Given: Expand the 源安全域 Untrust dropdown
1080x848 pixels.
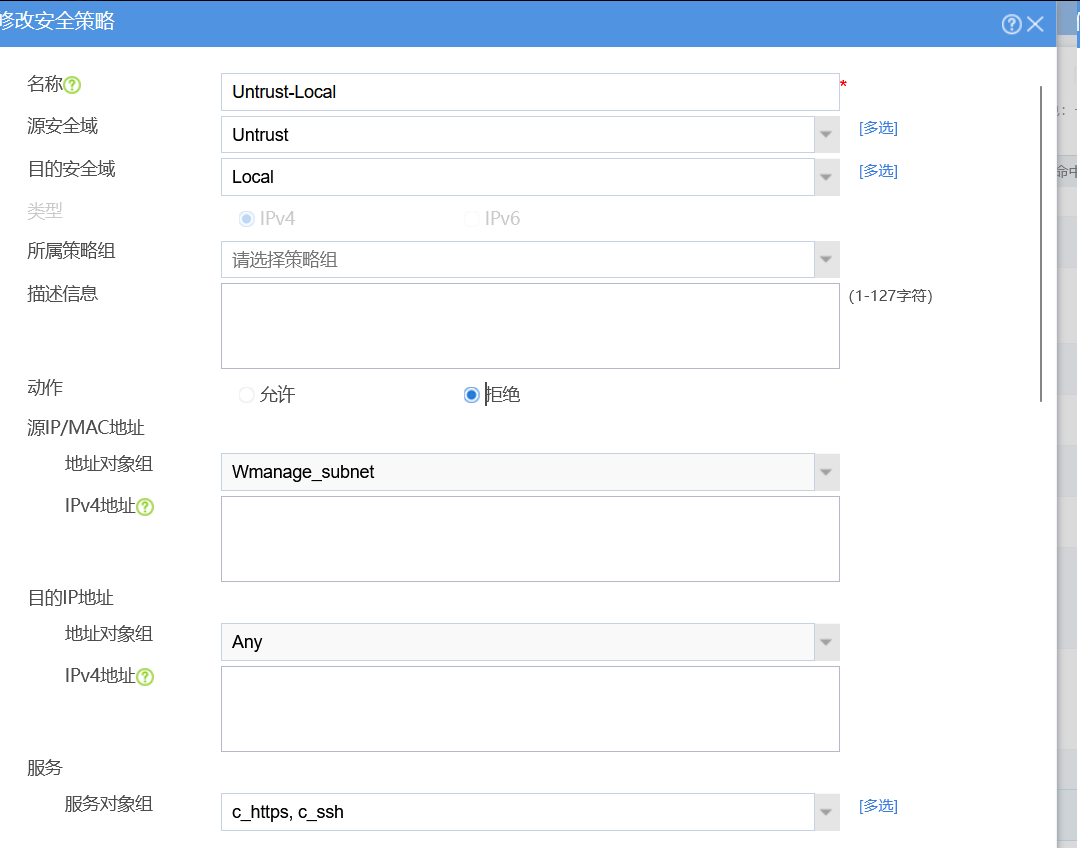Looking at the screenshot, I should coord(826,135).
